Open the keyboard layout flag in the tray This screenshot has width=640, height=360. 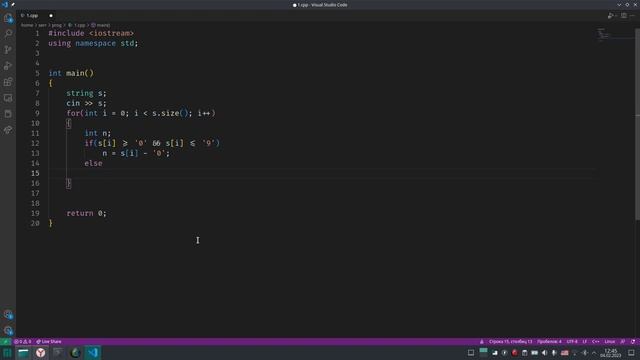(x=564, y=353)
